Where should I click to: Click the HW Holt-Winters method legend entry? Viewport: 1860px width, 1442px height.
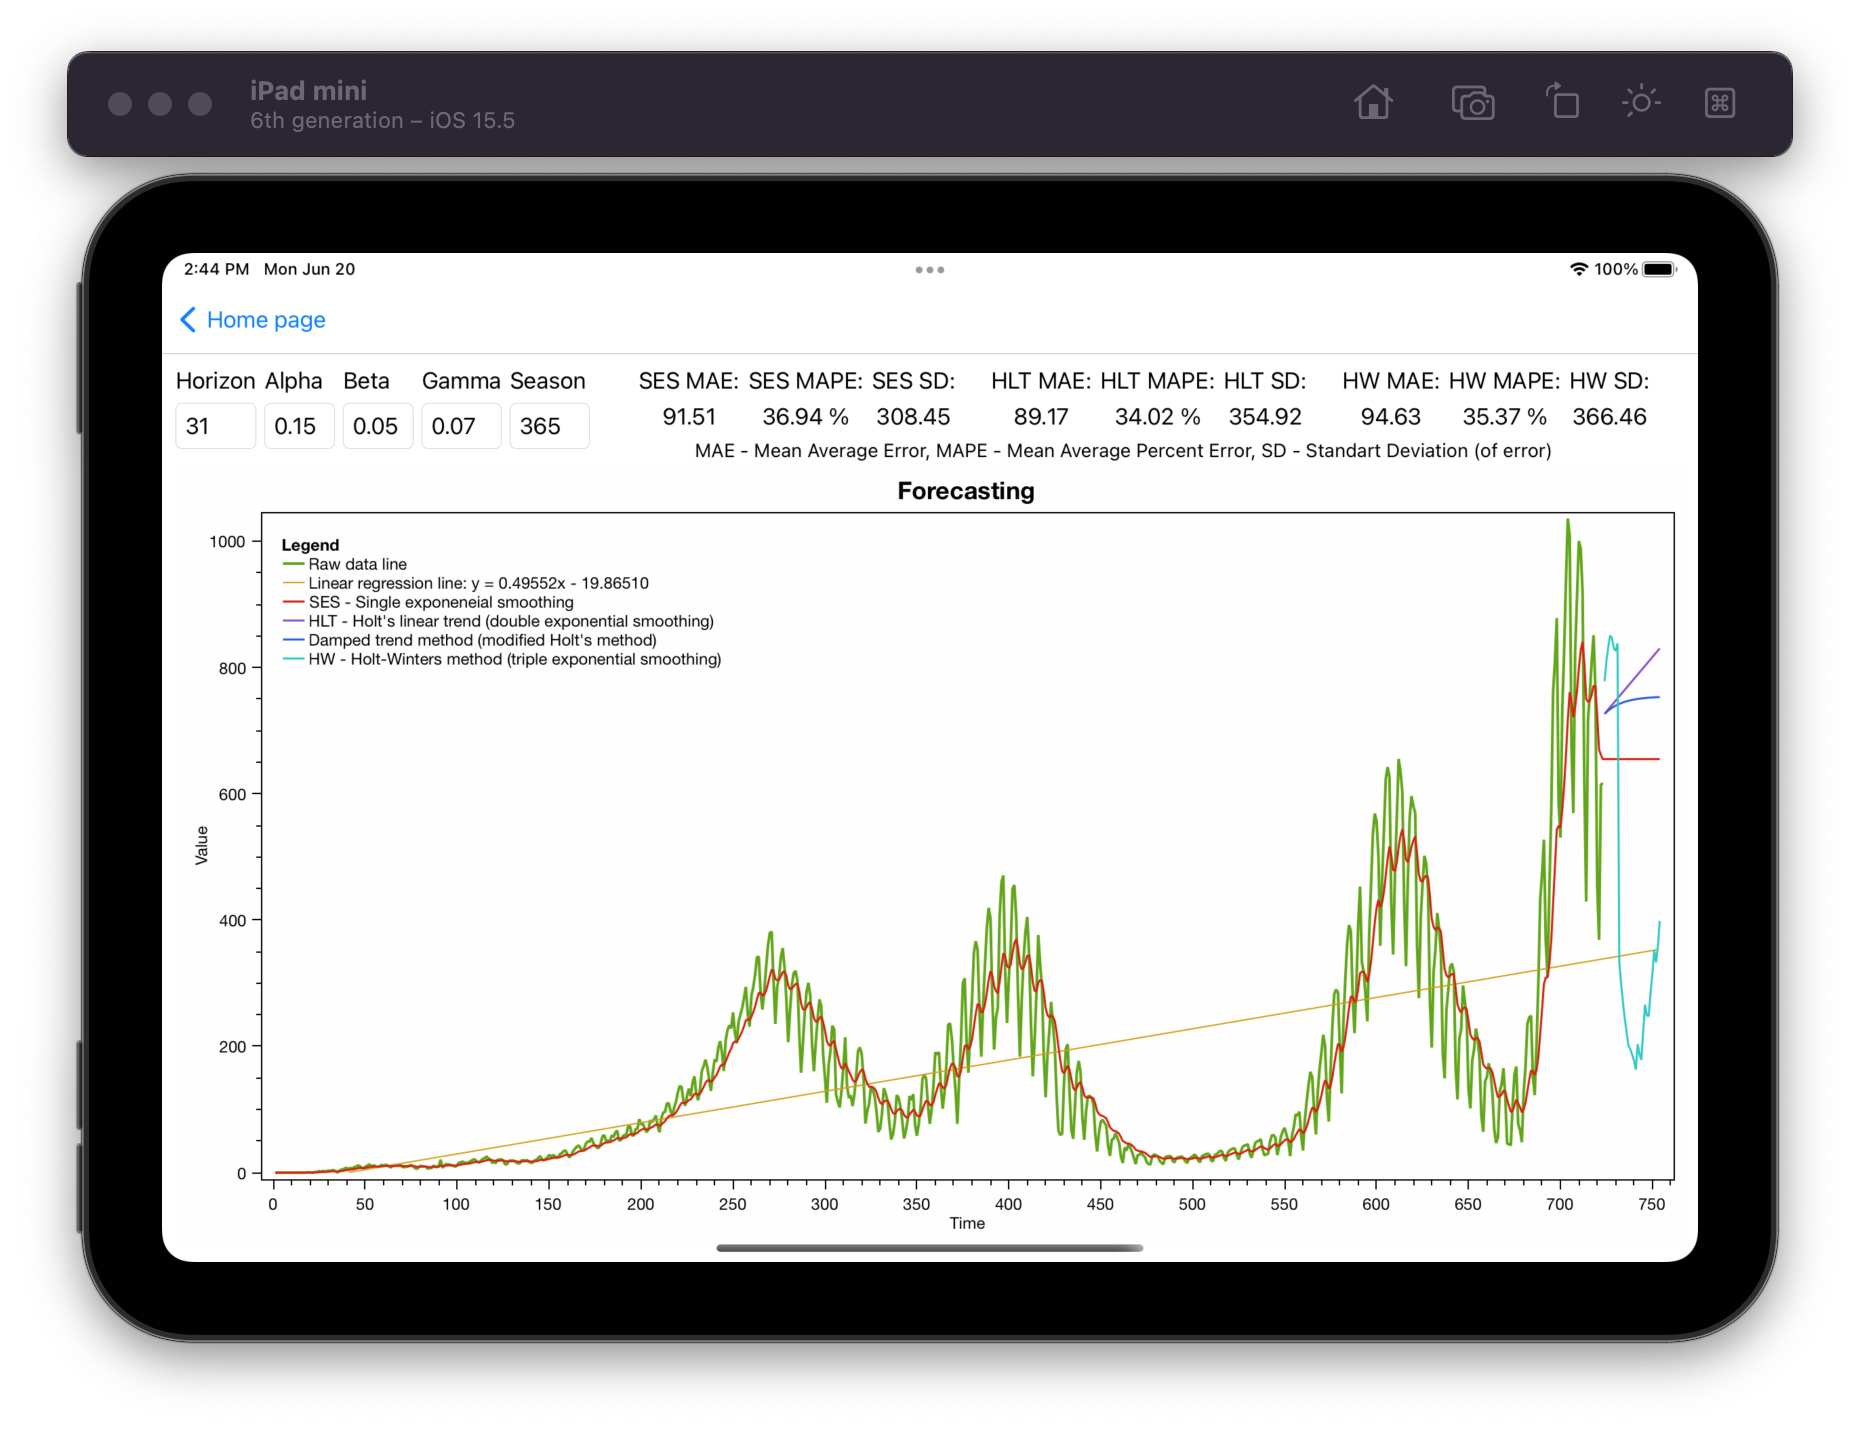502,659
